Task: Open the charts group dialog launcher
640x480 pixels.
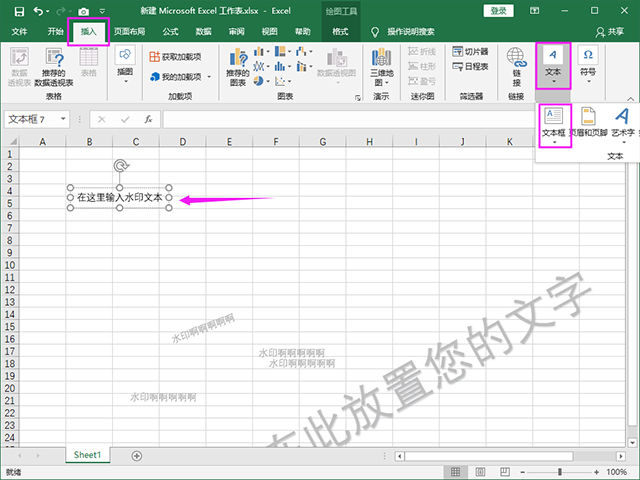Action: 358,98
